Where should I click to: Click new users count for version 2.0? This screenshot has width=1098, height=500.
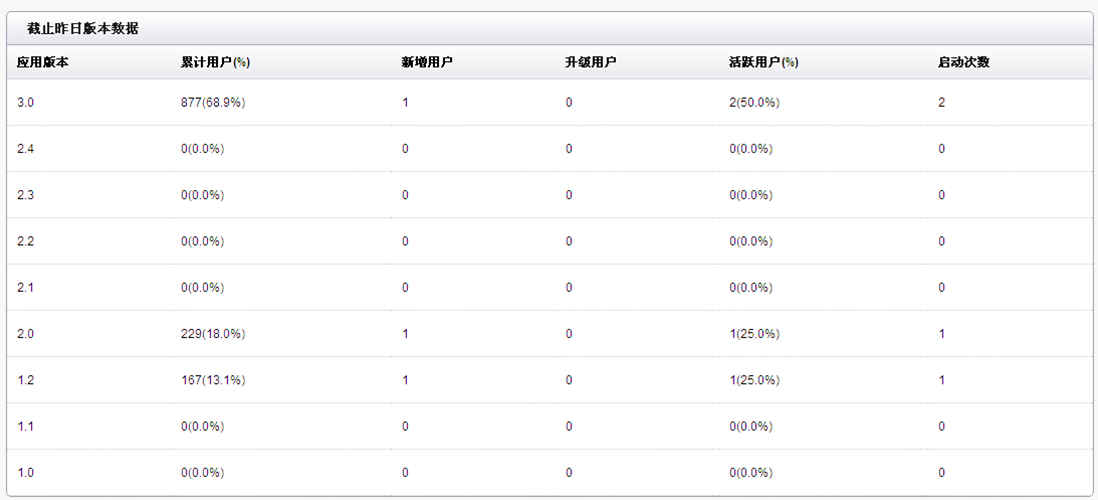(405, 334)
